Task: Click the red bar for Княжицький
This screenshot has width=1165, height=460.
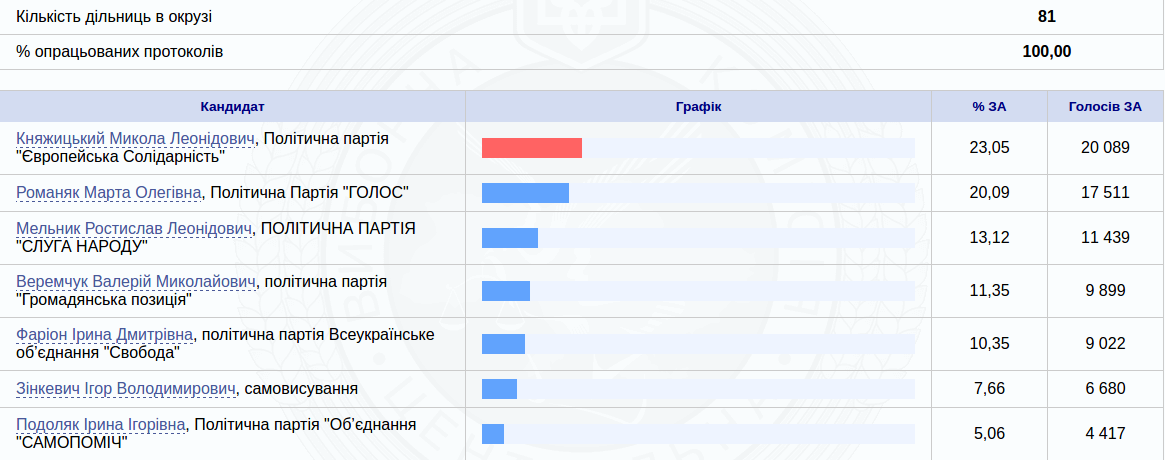Action: pyautogui.click(x=532, y=148)
